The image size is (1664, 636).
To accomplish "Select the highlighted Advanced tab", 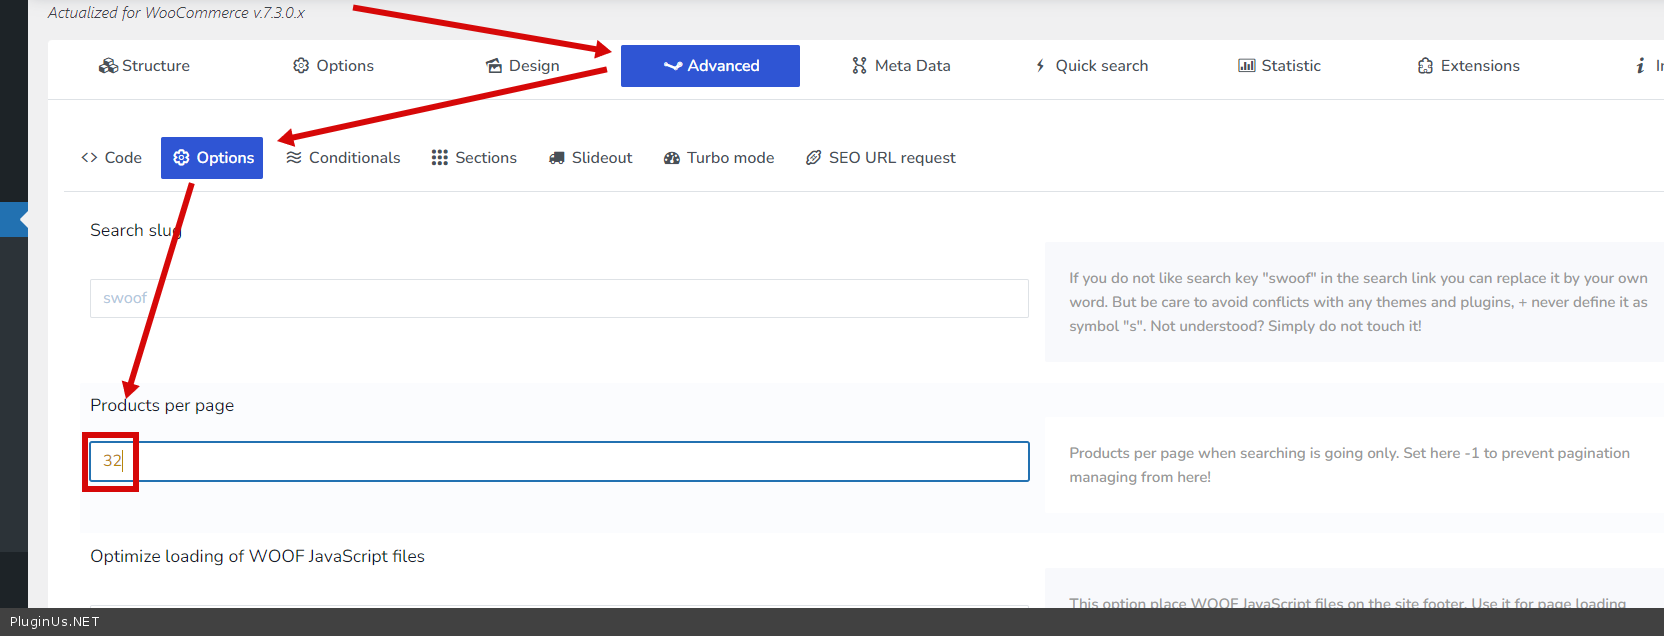I will click(x=710, y=66).
